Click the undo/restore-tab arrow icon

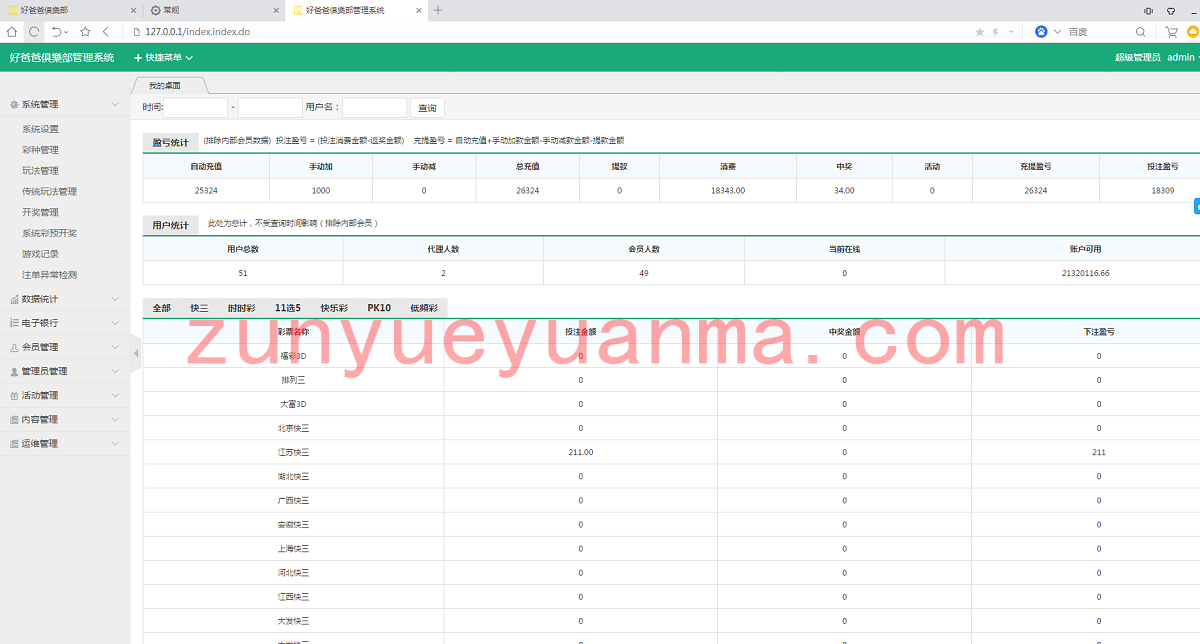57,32
